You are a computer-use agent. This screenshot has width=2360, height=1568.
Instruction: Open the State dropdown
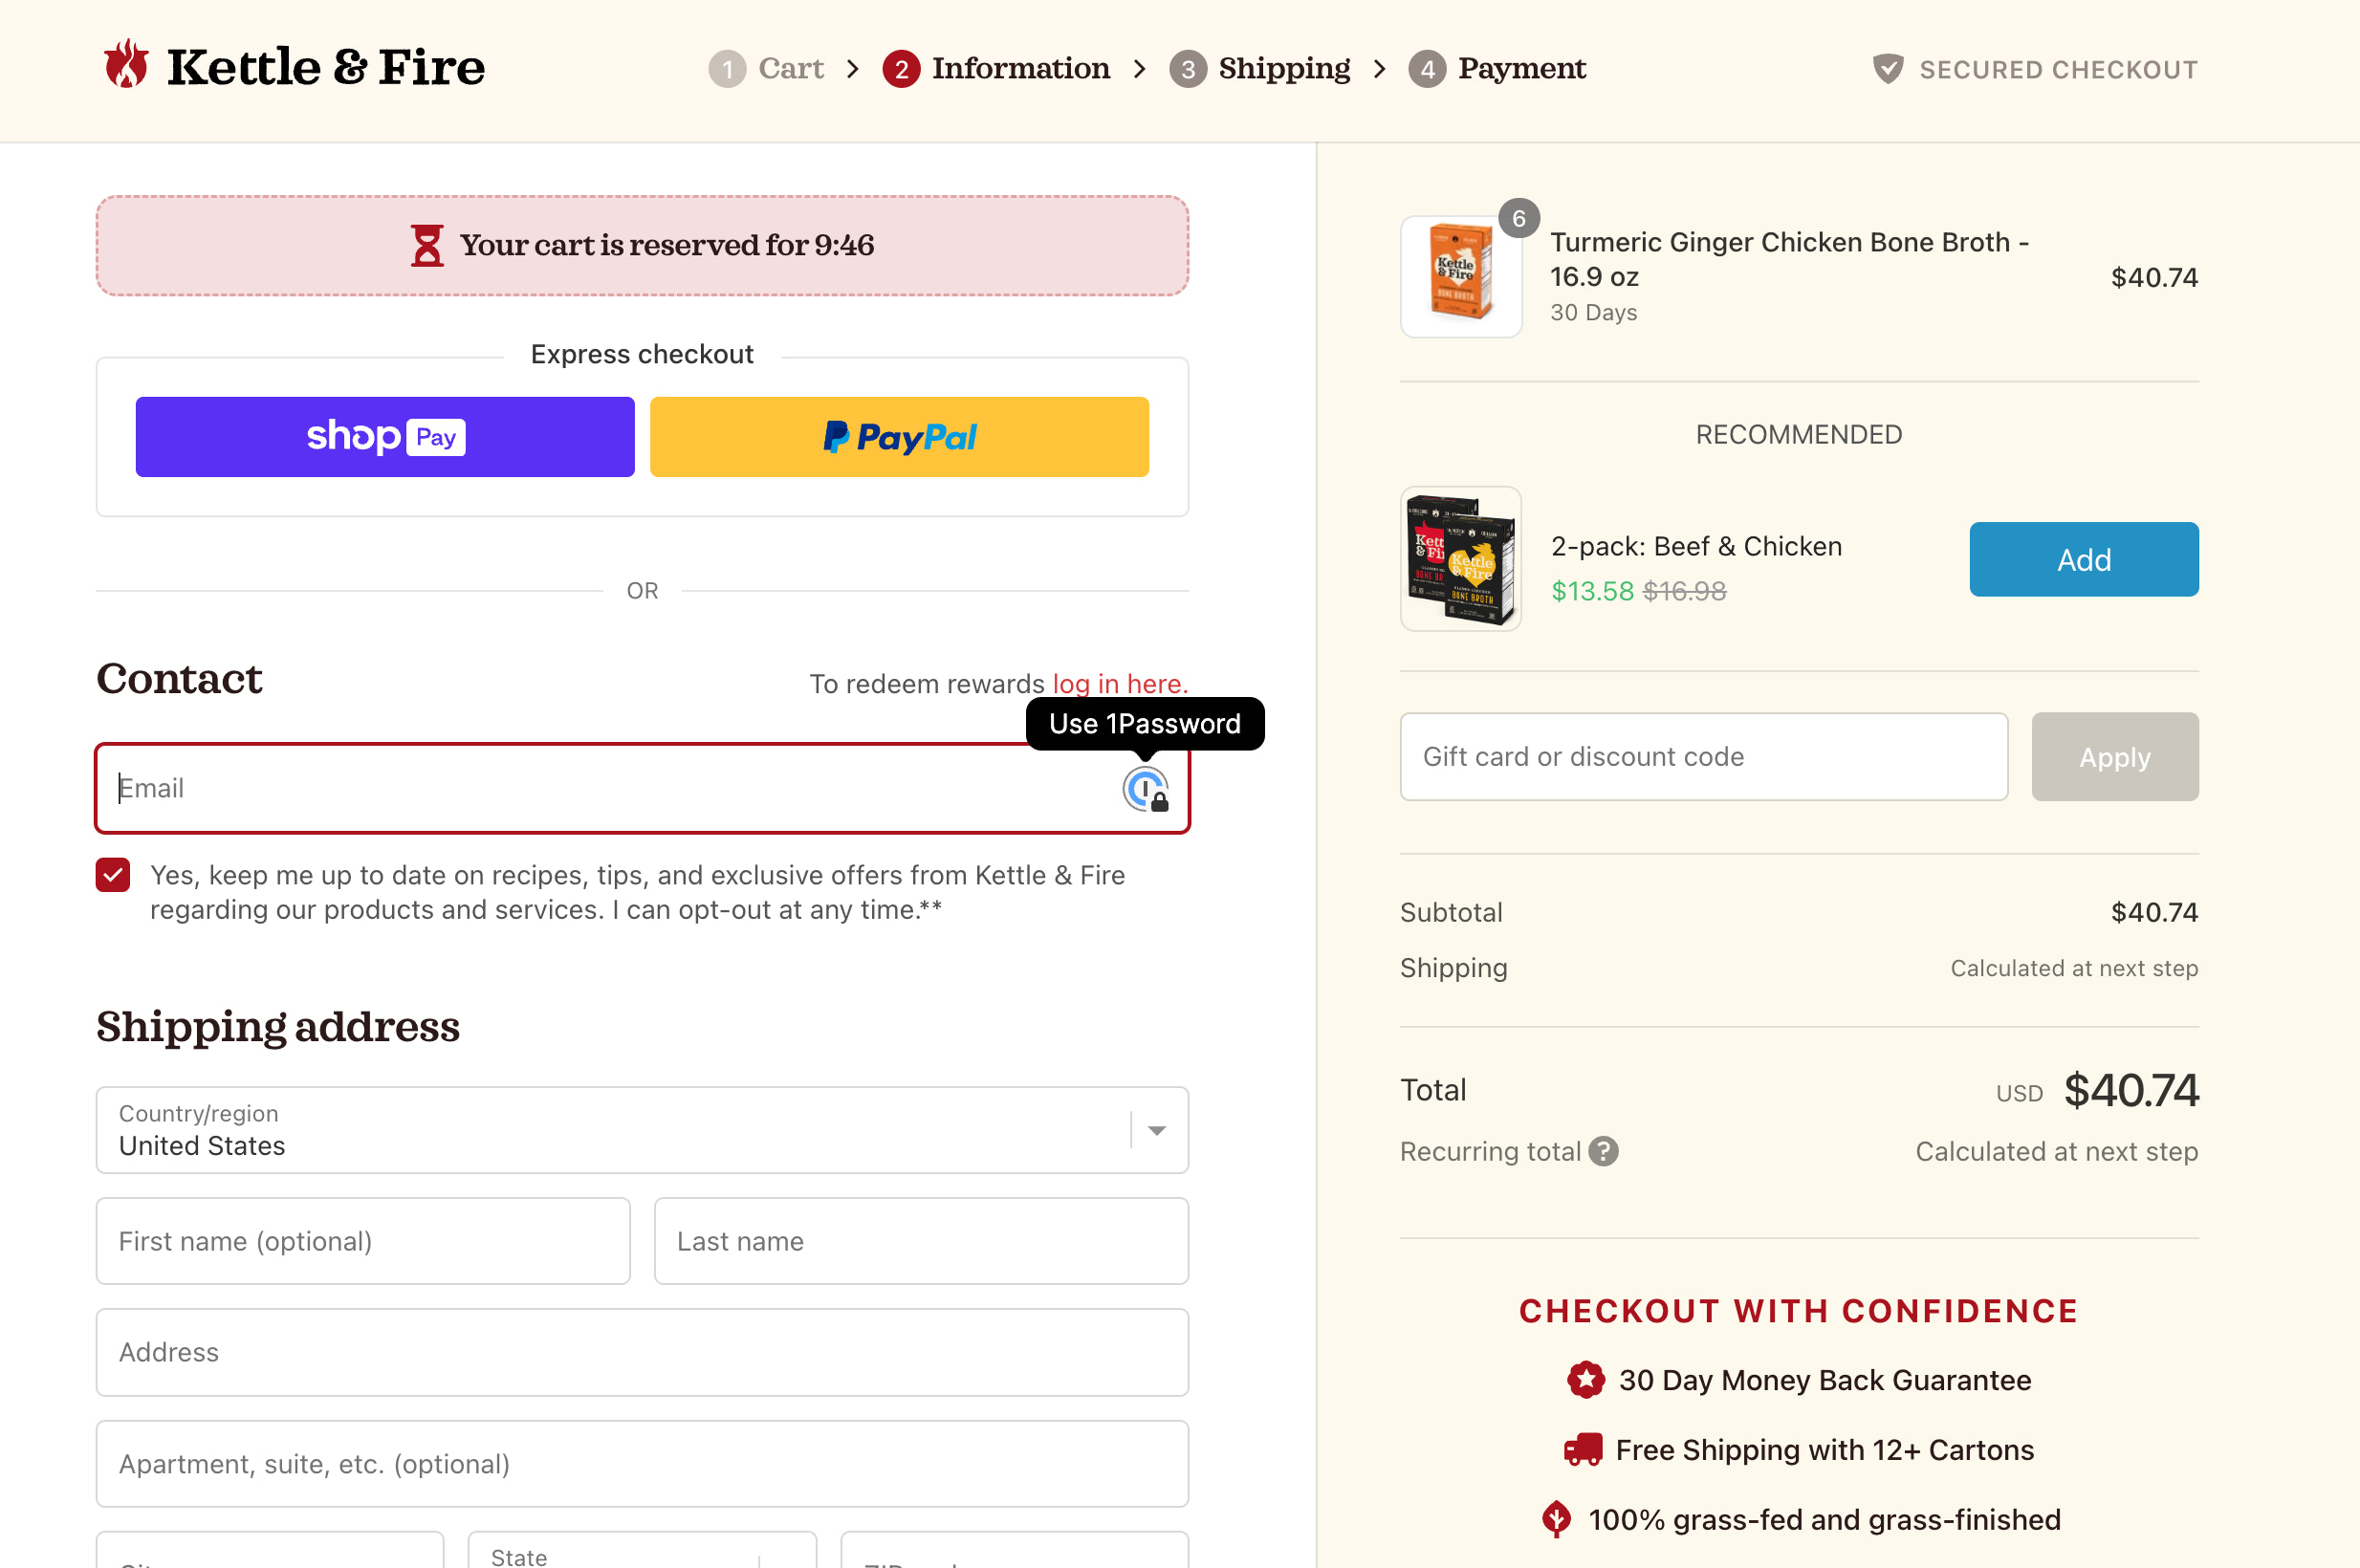[642, 1550]
